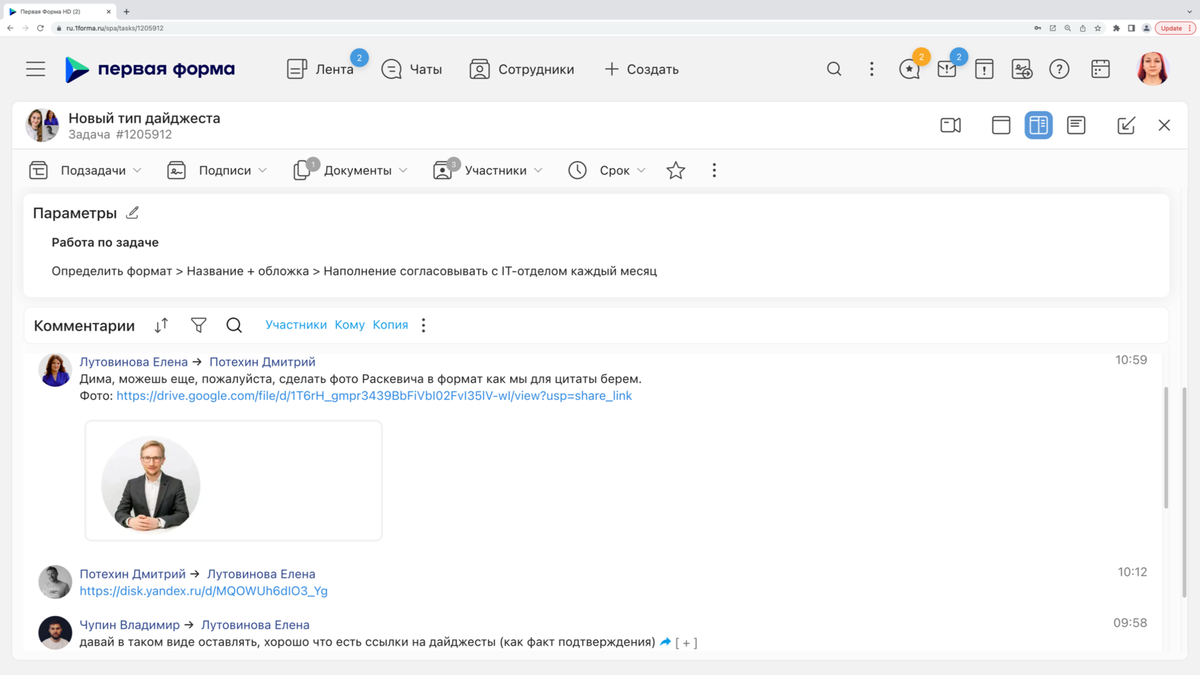Add task to favorites with star
The image size is (1200, 675).
coord(676,170)
